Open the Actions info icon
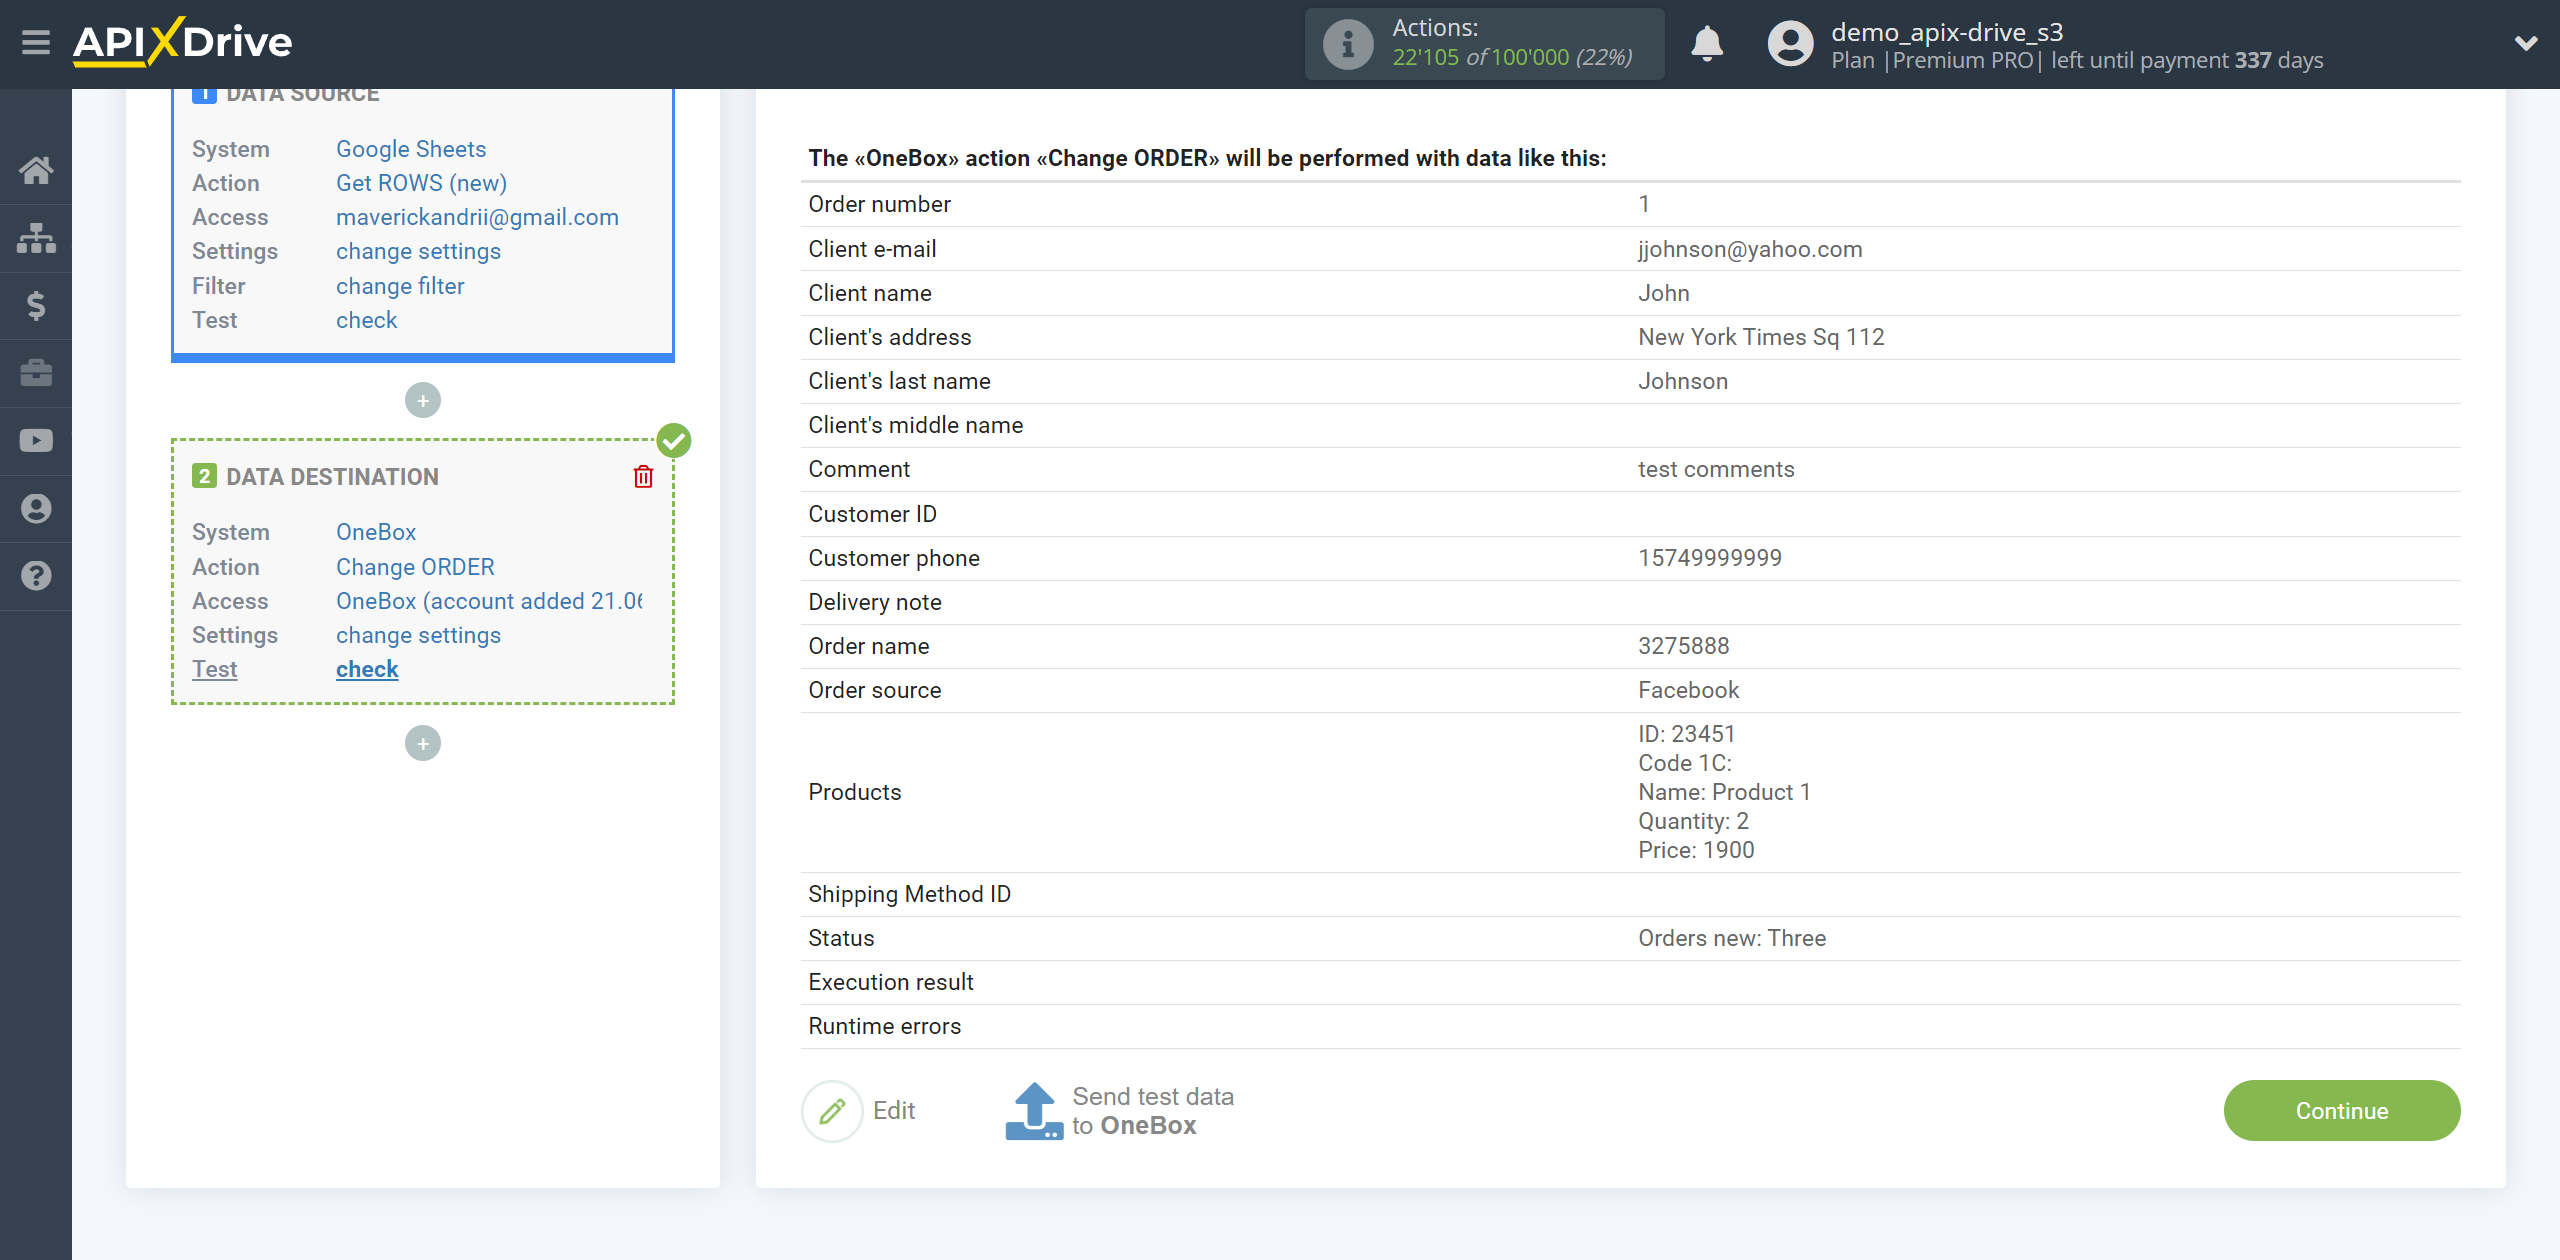The height and width of the screenshot is (1260, 2560). pyautogui.click(x=1347, y=44)
